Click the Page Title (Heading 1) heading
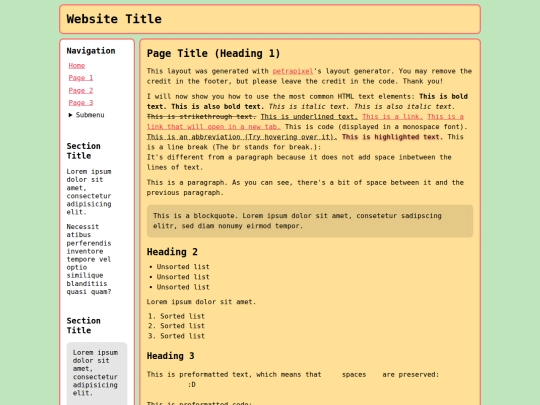The height and width of the screenshot is (405, 540). [x=214, y=53]
